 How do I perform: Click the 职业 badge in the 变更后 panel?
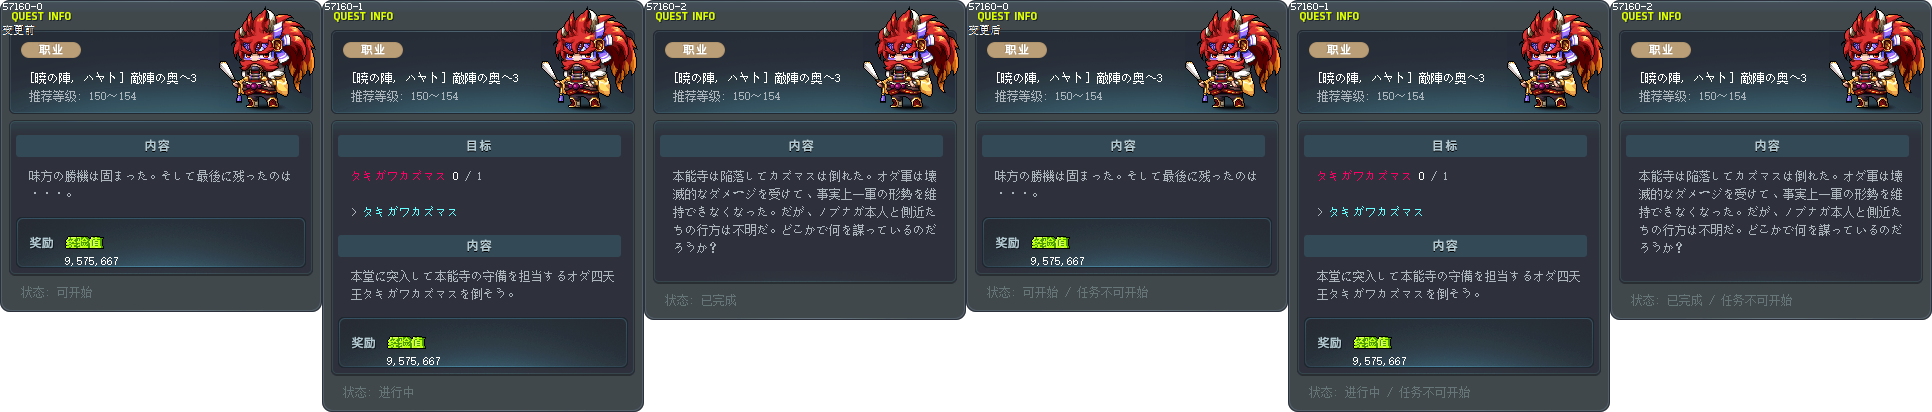1017,50
